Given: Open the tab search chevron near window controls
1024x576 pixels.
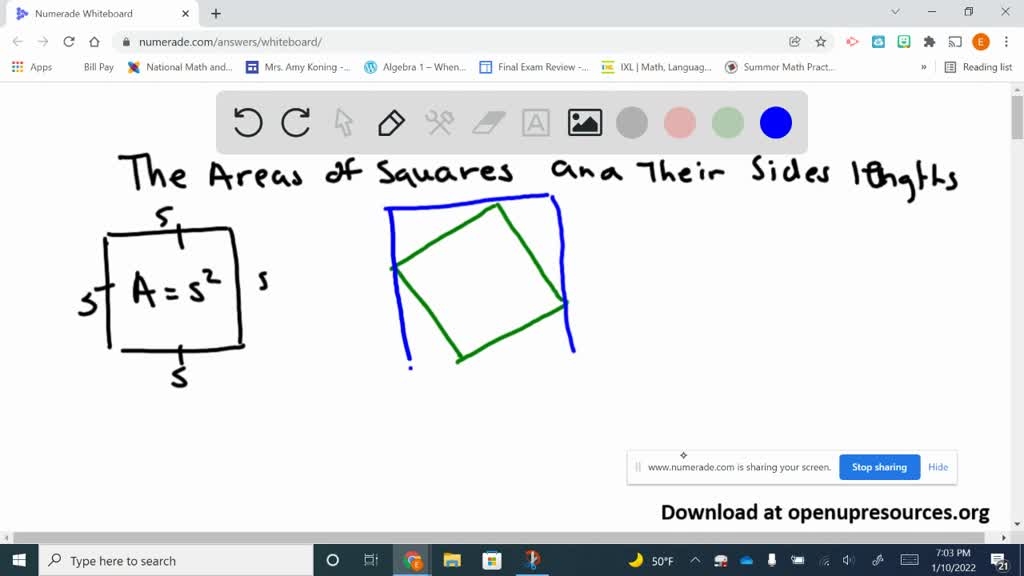Looking at the screenshot, I should [x=893, y=13].
